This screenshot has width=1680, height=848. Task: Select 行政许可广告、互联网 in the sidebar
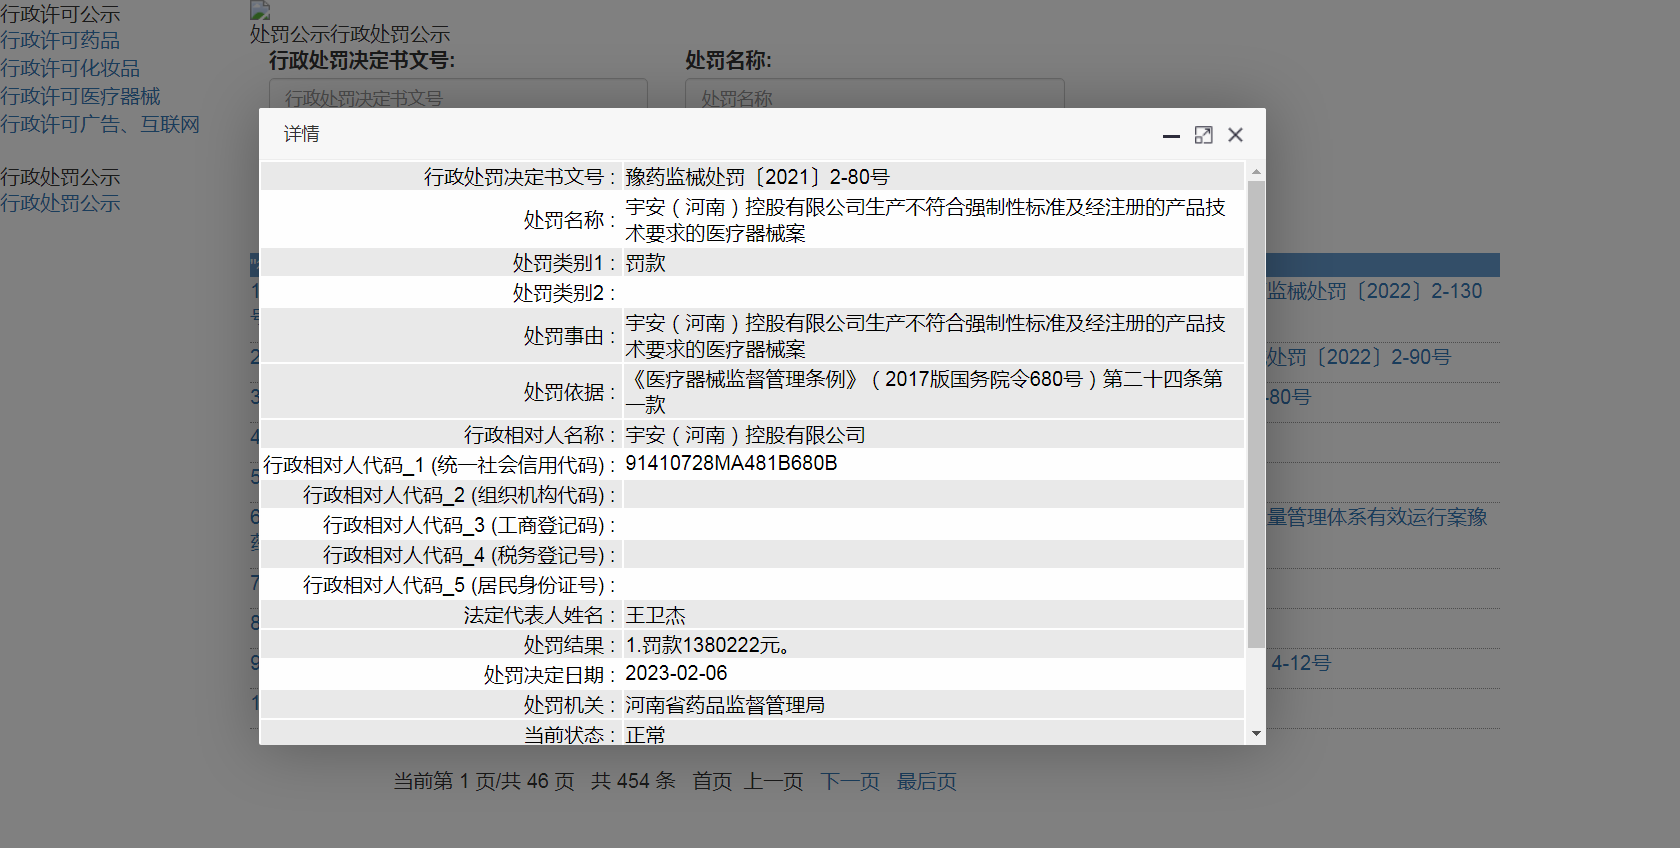click(100, 125)
